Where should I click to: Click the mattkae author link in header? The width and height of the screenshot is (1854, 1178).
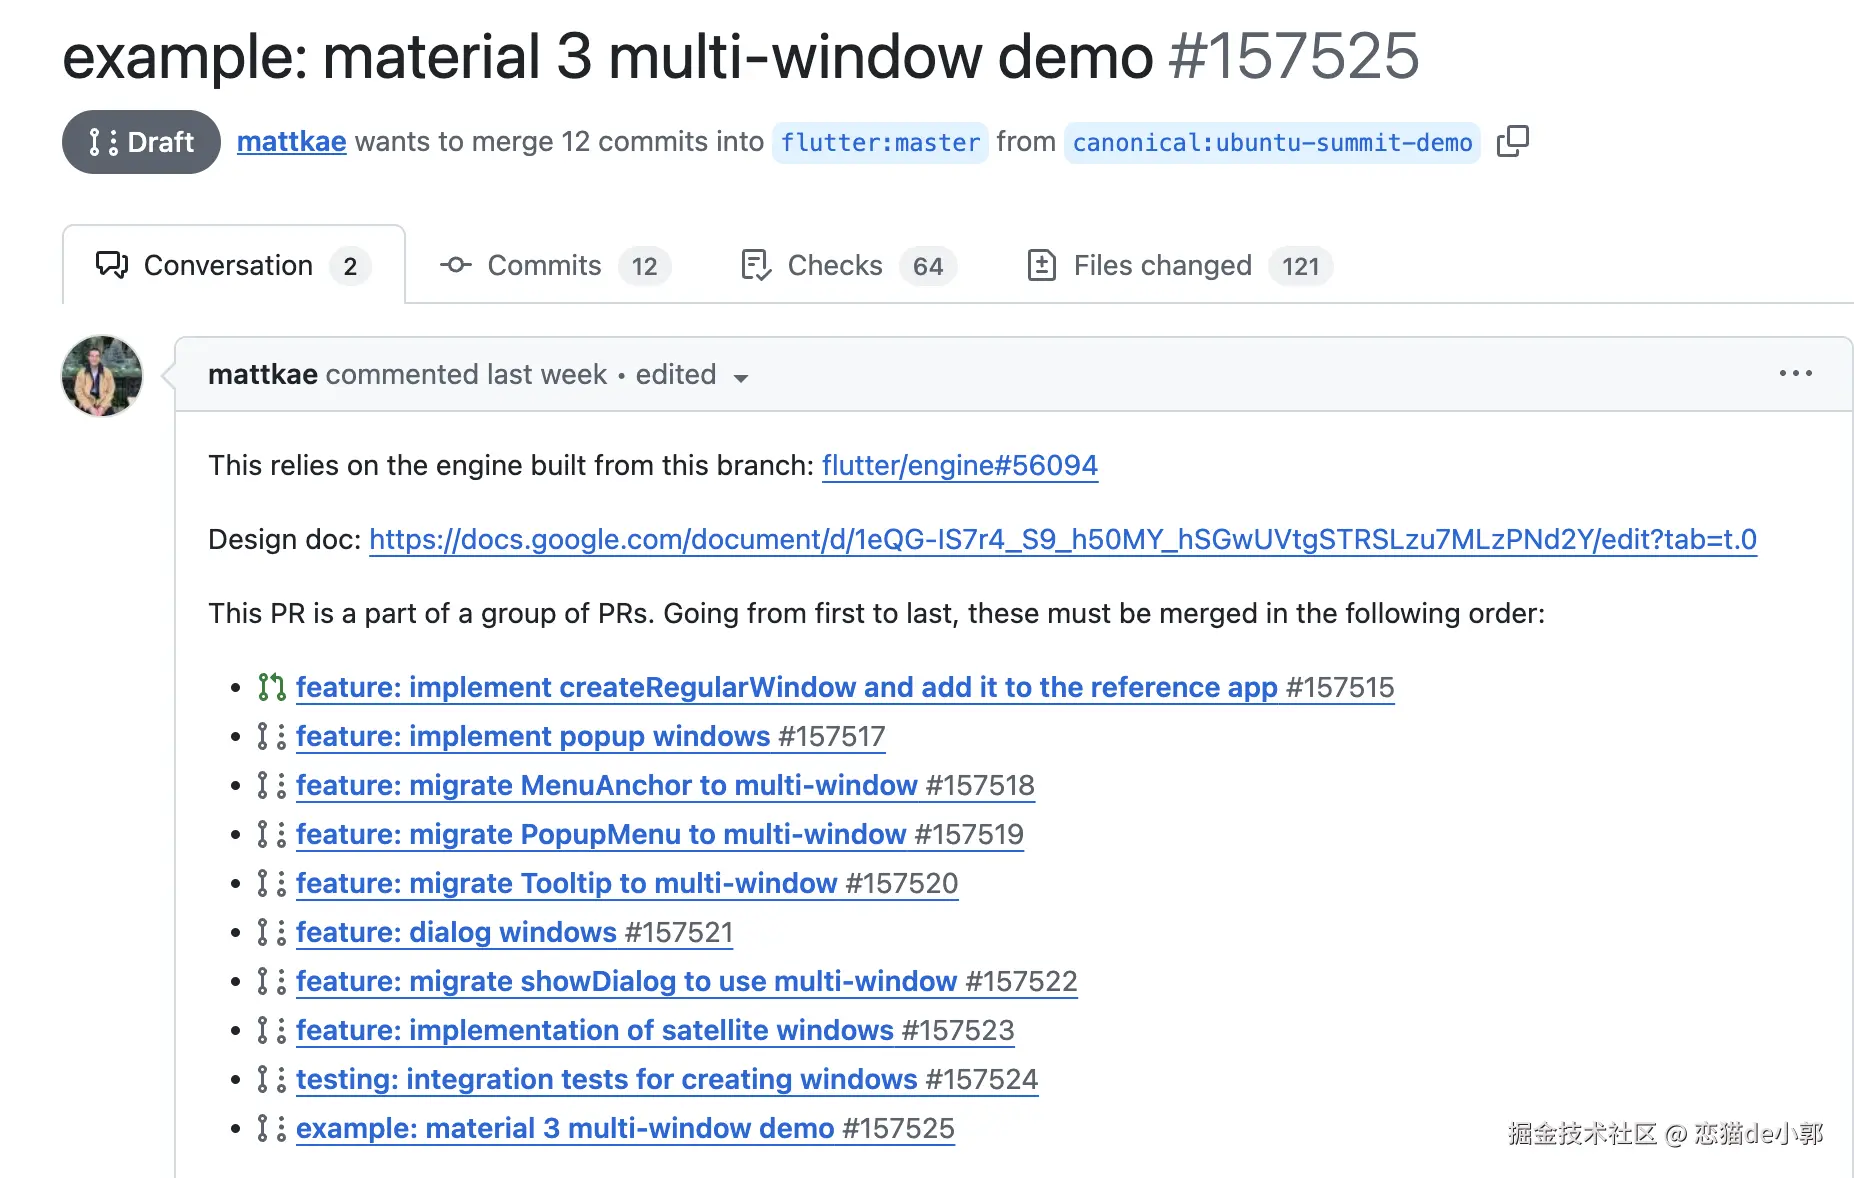point(291,141)
